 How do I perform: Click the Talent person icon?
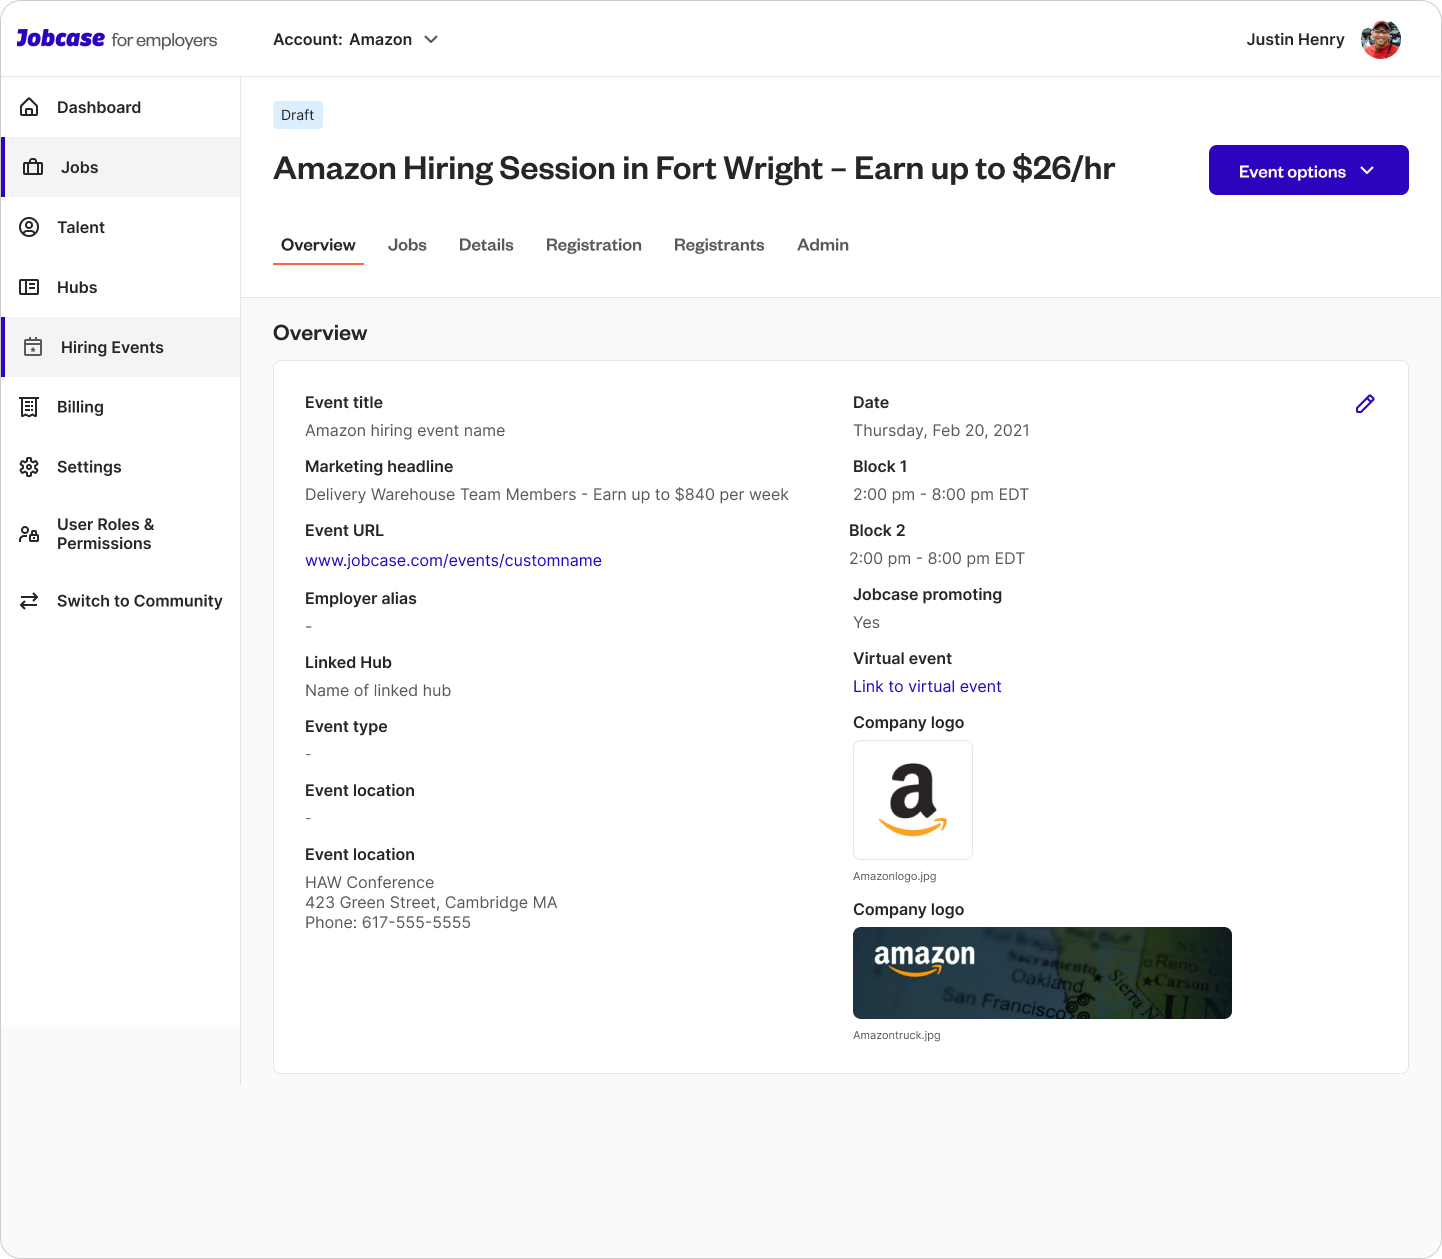(29, 227)
